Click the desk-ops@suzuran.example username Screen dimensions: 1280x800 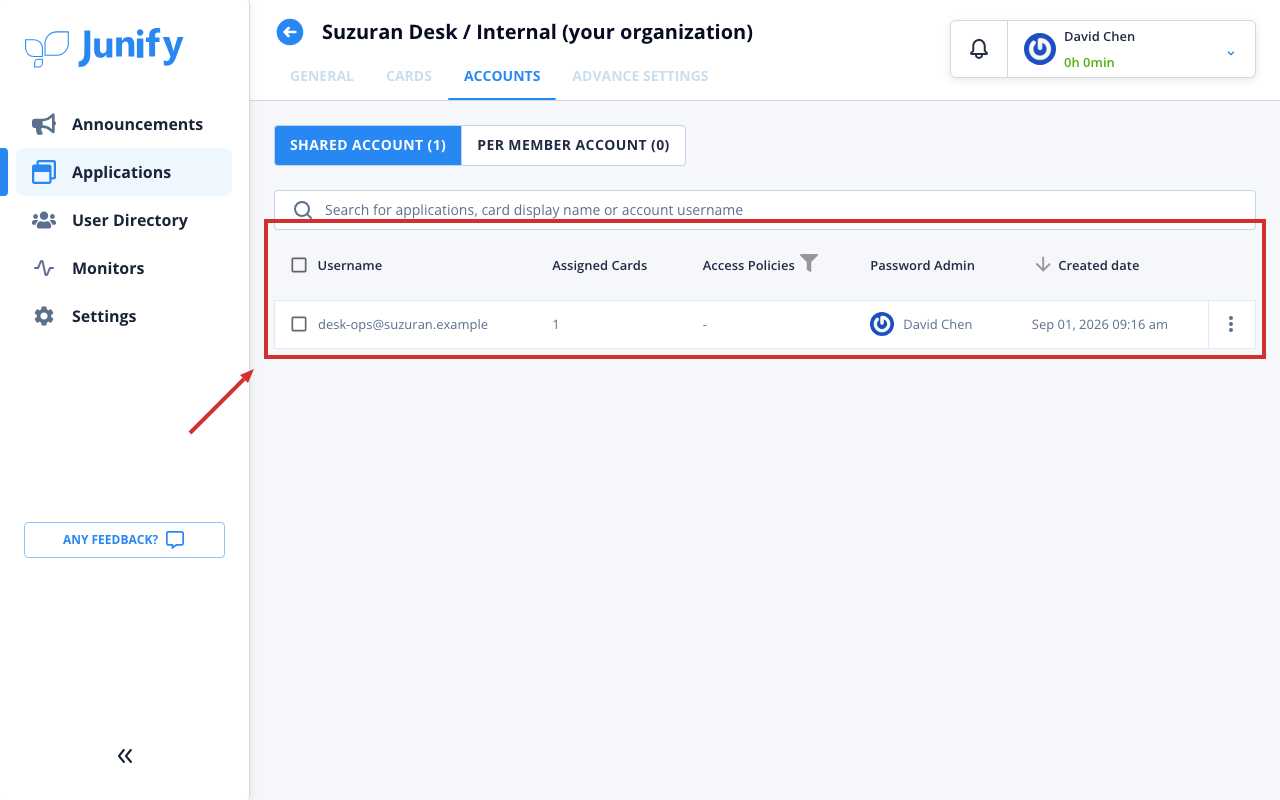pyautogui.click(x=403, y=324)
